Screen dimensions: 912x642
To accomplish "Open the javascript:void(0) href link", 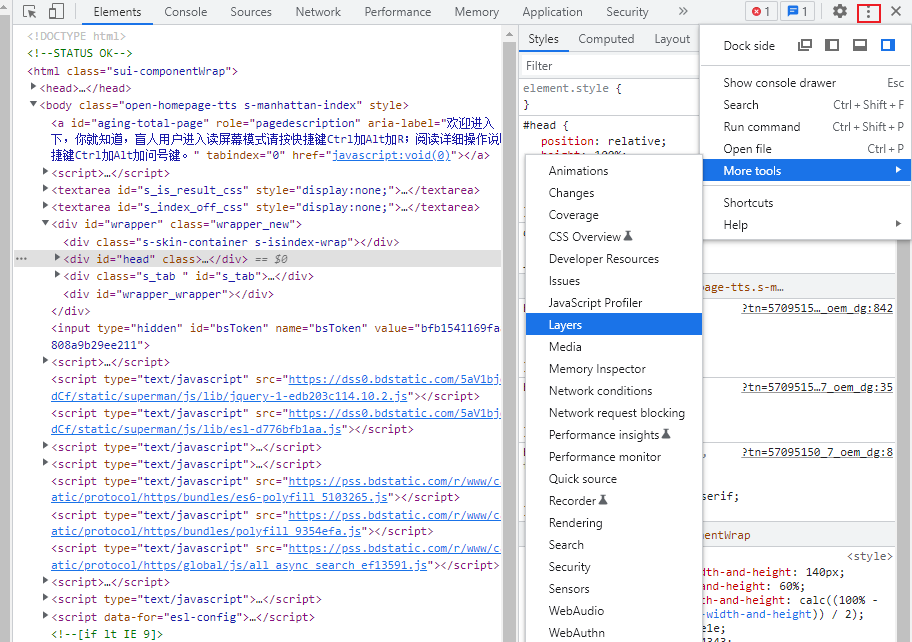I will pyautogui.click(x=391, y=156).
